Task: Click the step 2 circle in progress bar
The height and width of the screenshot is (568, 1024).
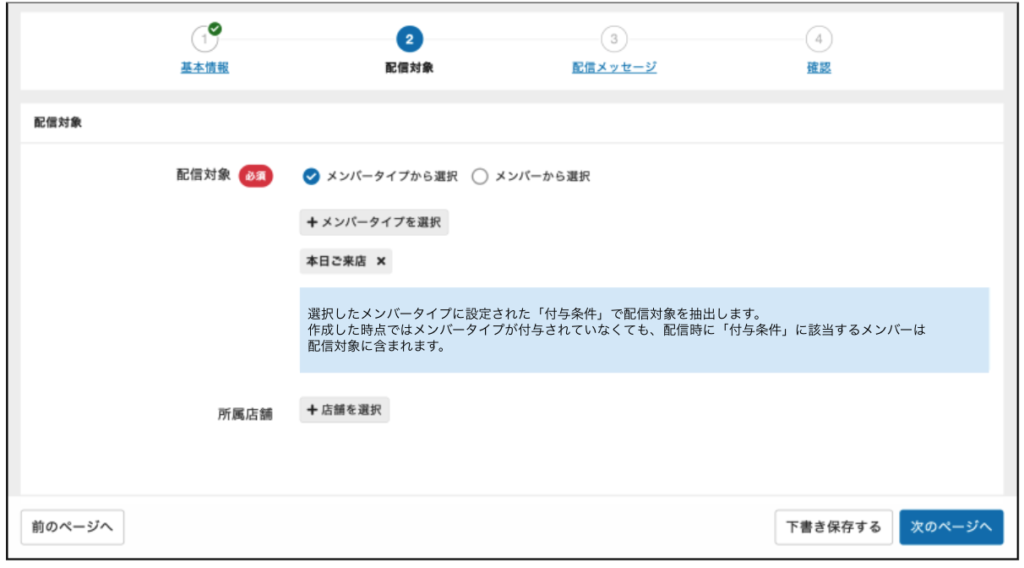Action: click(x=408, y=40)
